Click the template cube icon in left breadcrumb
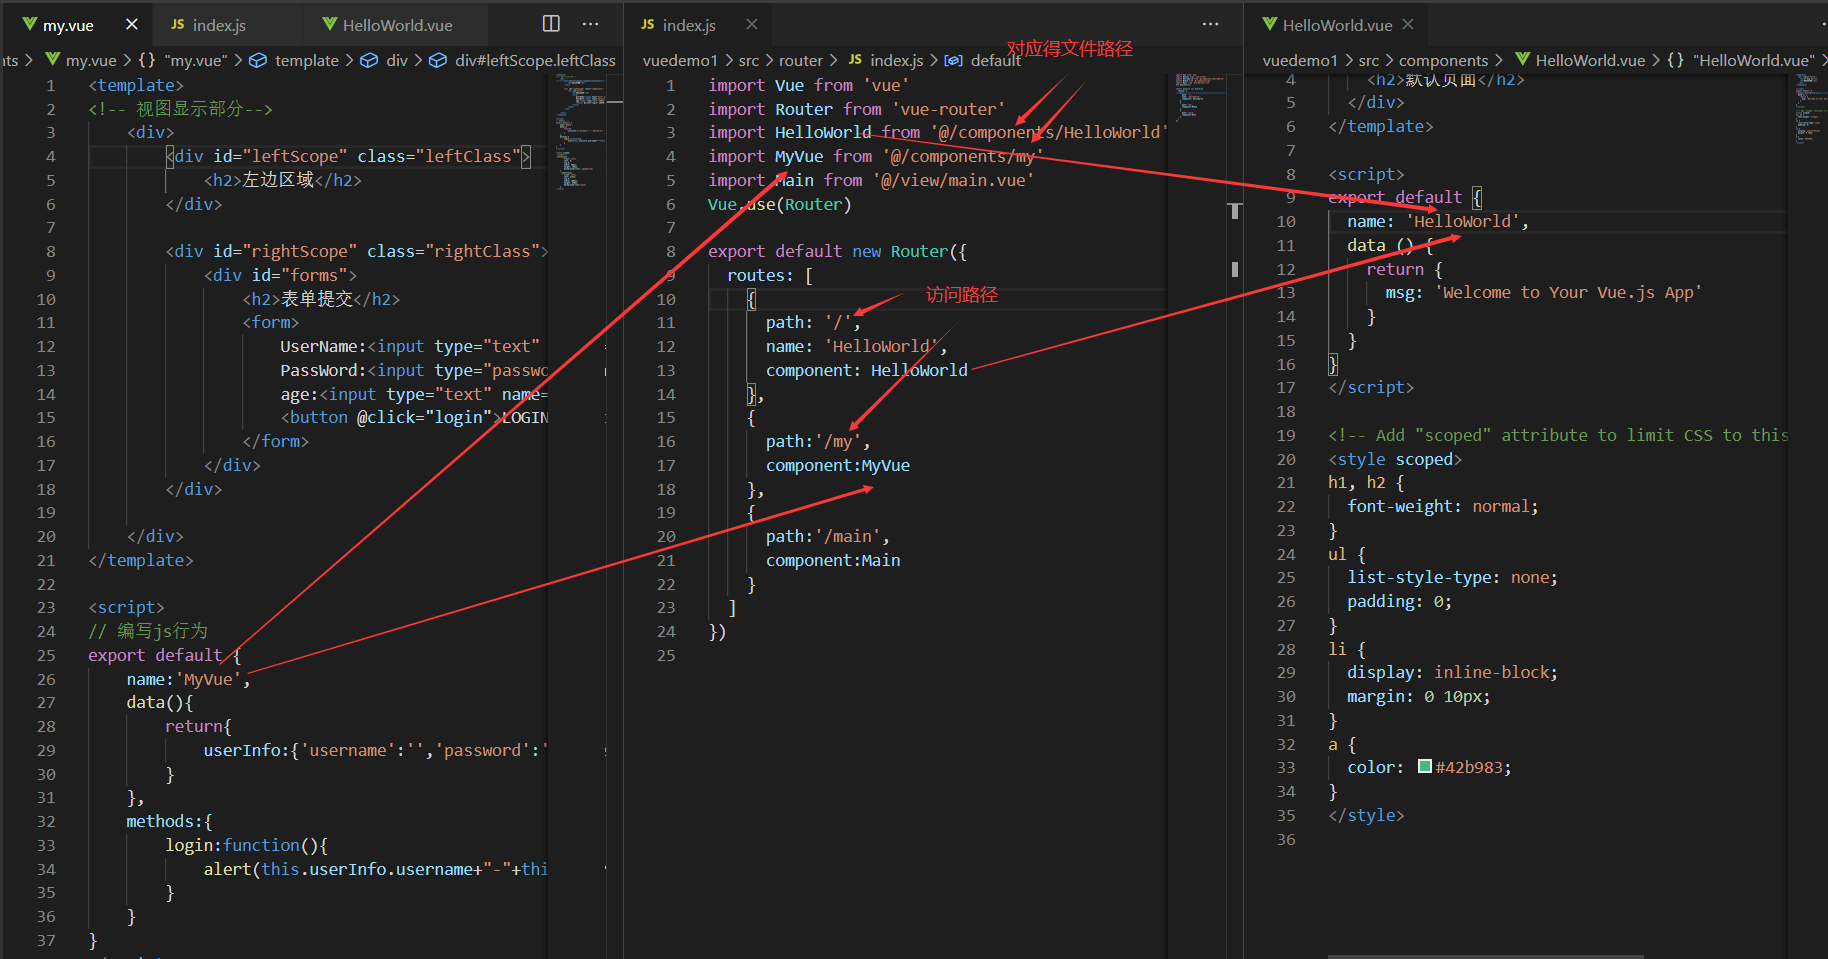Screen dimensions: 1828x959 257,60
